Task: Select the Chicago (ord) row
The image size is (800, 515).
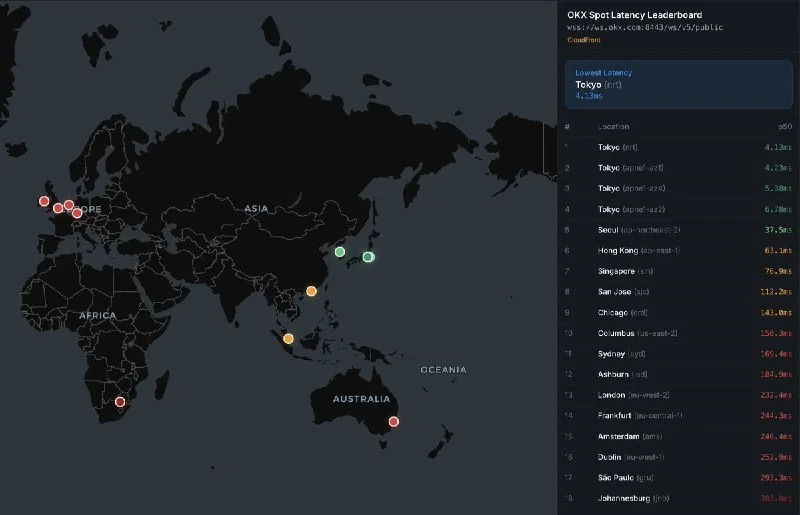Action: [x=679, y=312]
